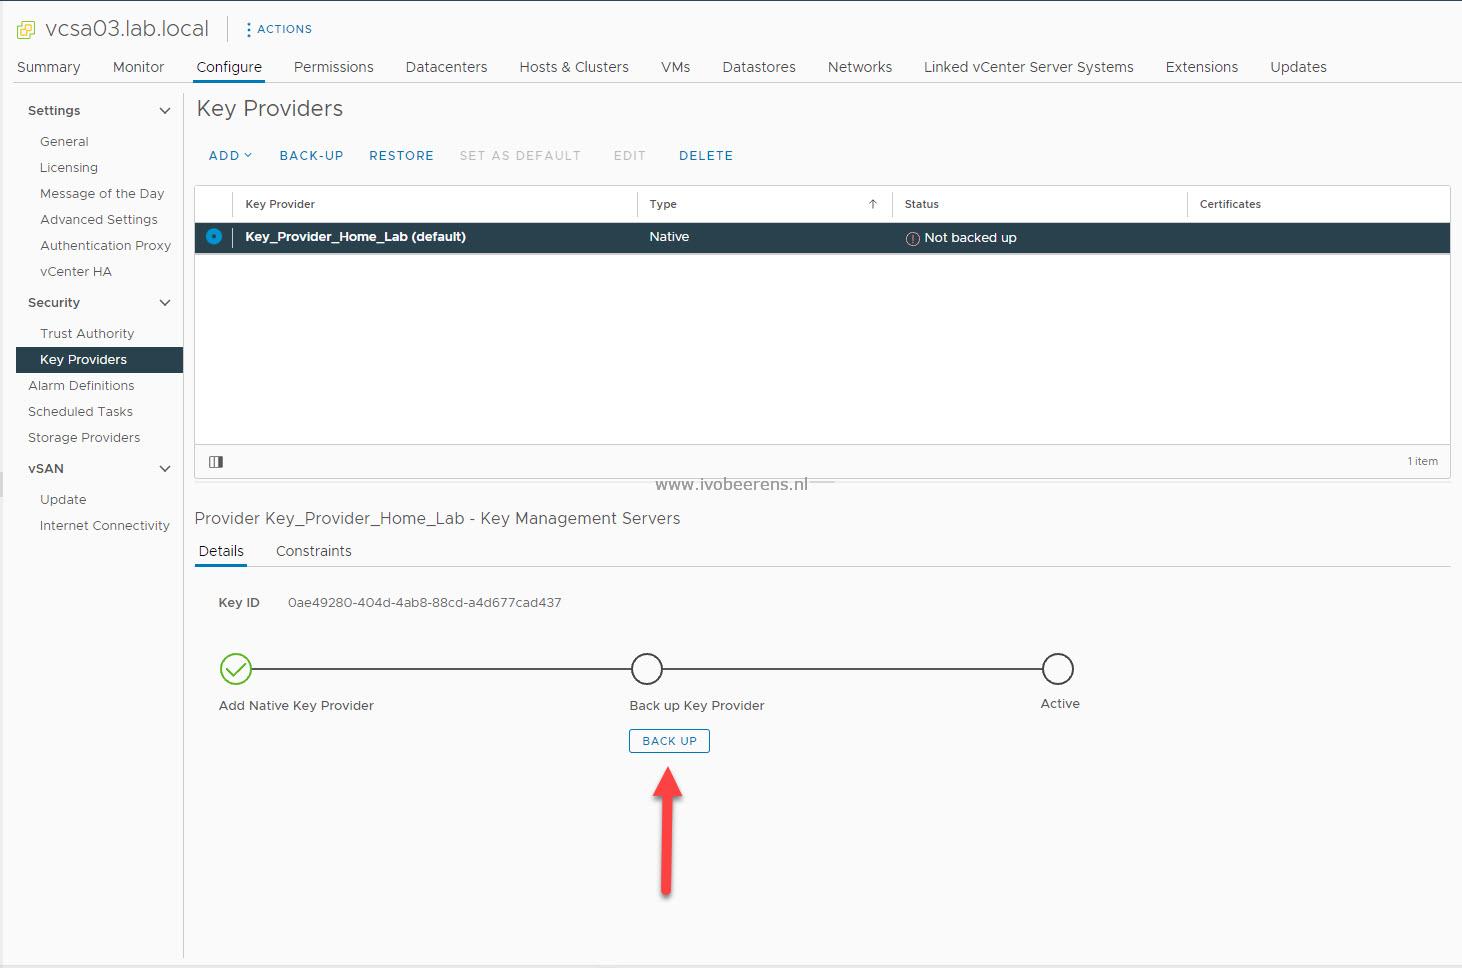Open Storage Providers
This screenshot has width=1462, height=968.
coord(84,438)
